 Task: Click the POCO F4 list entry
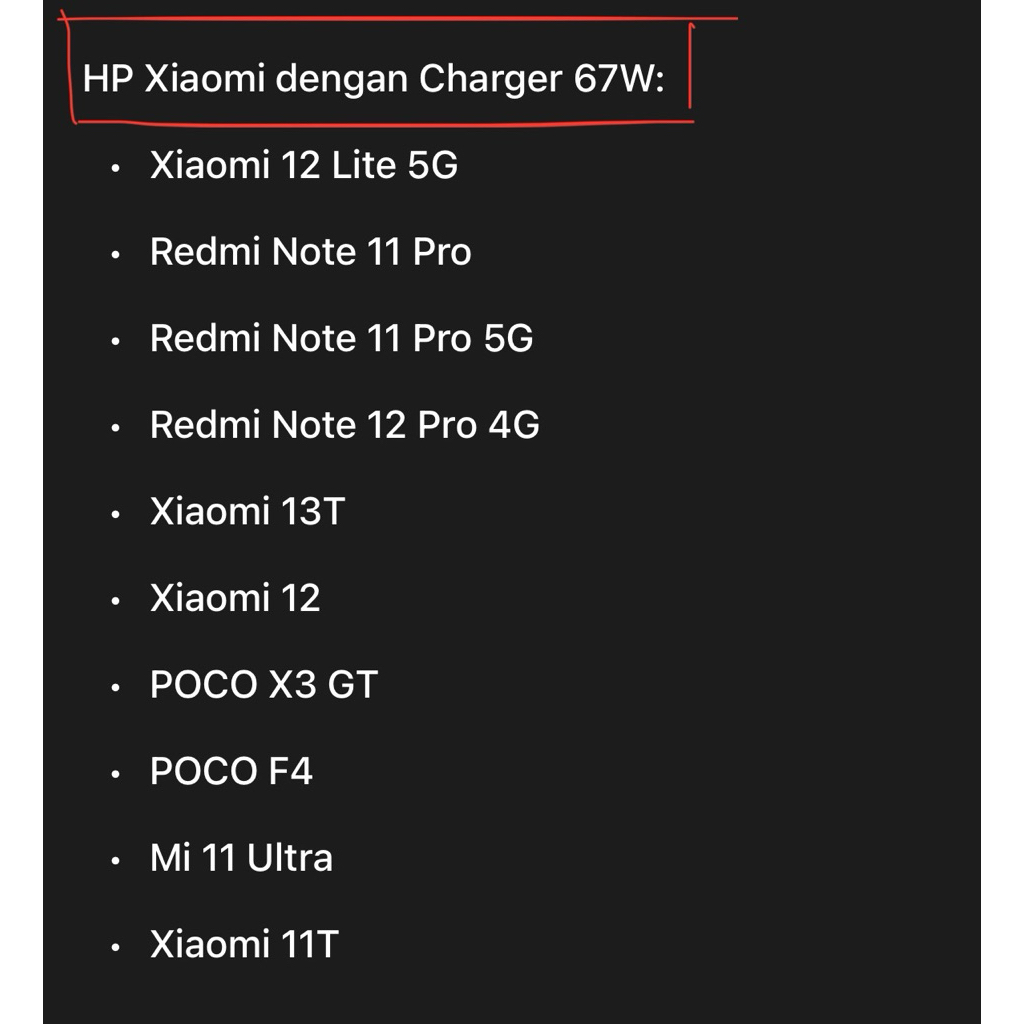(x=231, y=772)
